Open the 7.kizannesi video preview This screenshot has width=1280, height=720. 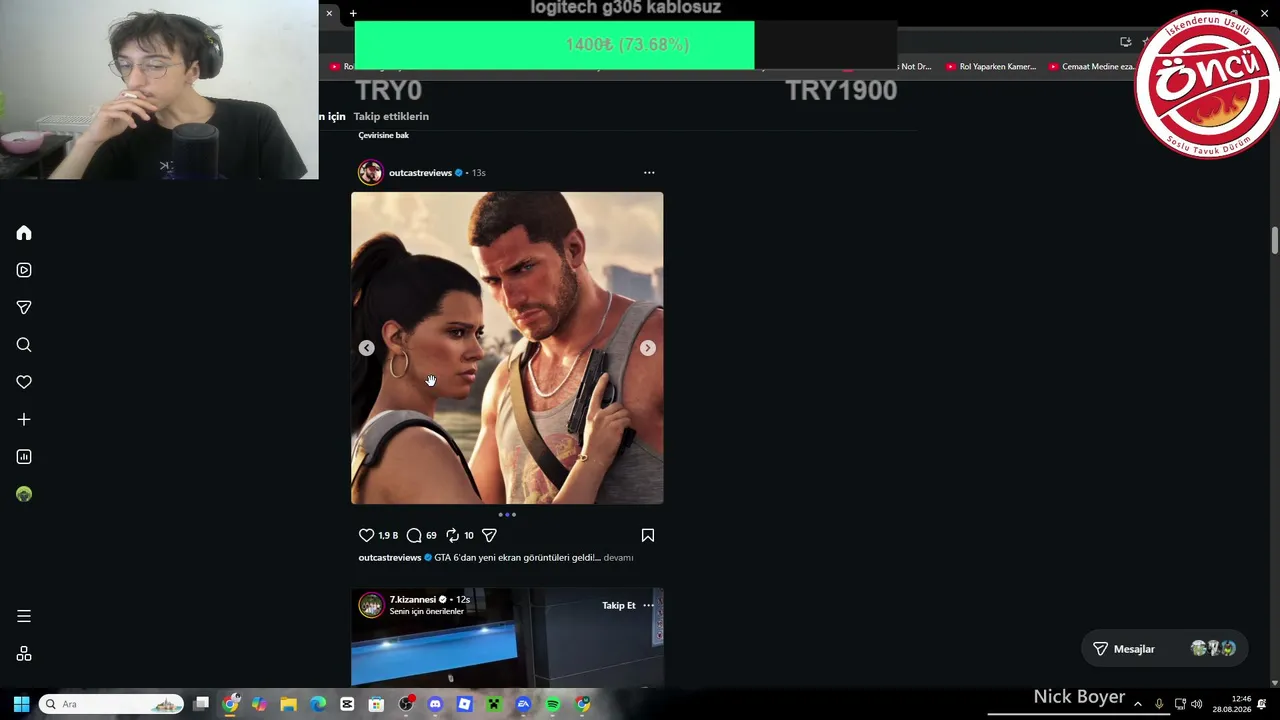(507, 637)
